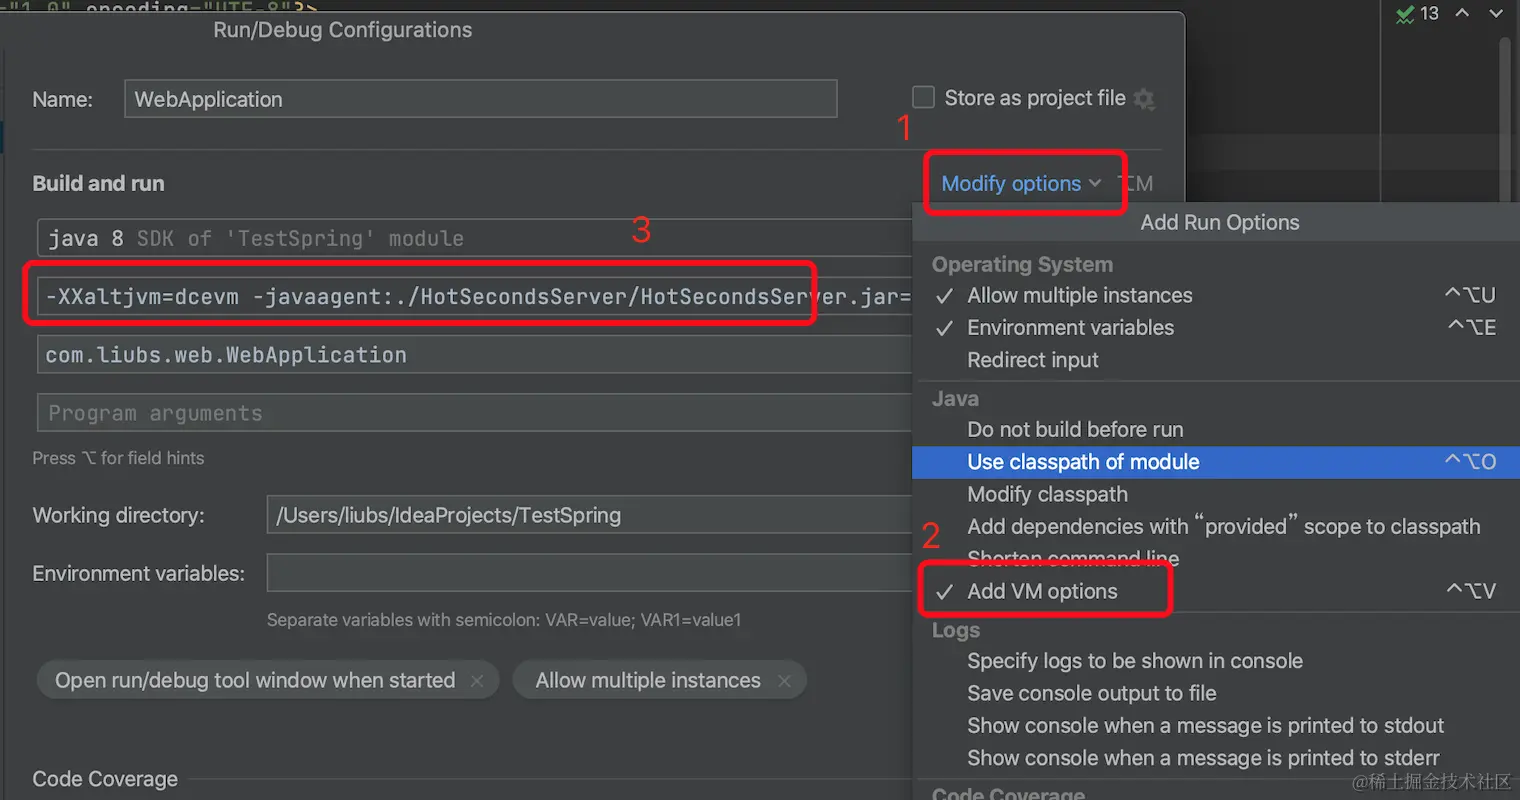Remove the 'Allow multiple instances' chip via its X
Image resolution: width=1520 pixels, height=800 pixels.
(784, 681)
